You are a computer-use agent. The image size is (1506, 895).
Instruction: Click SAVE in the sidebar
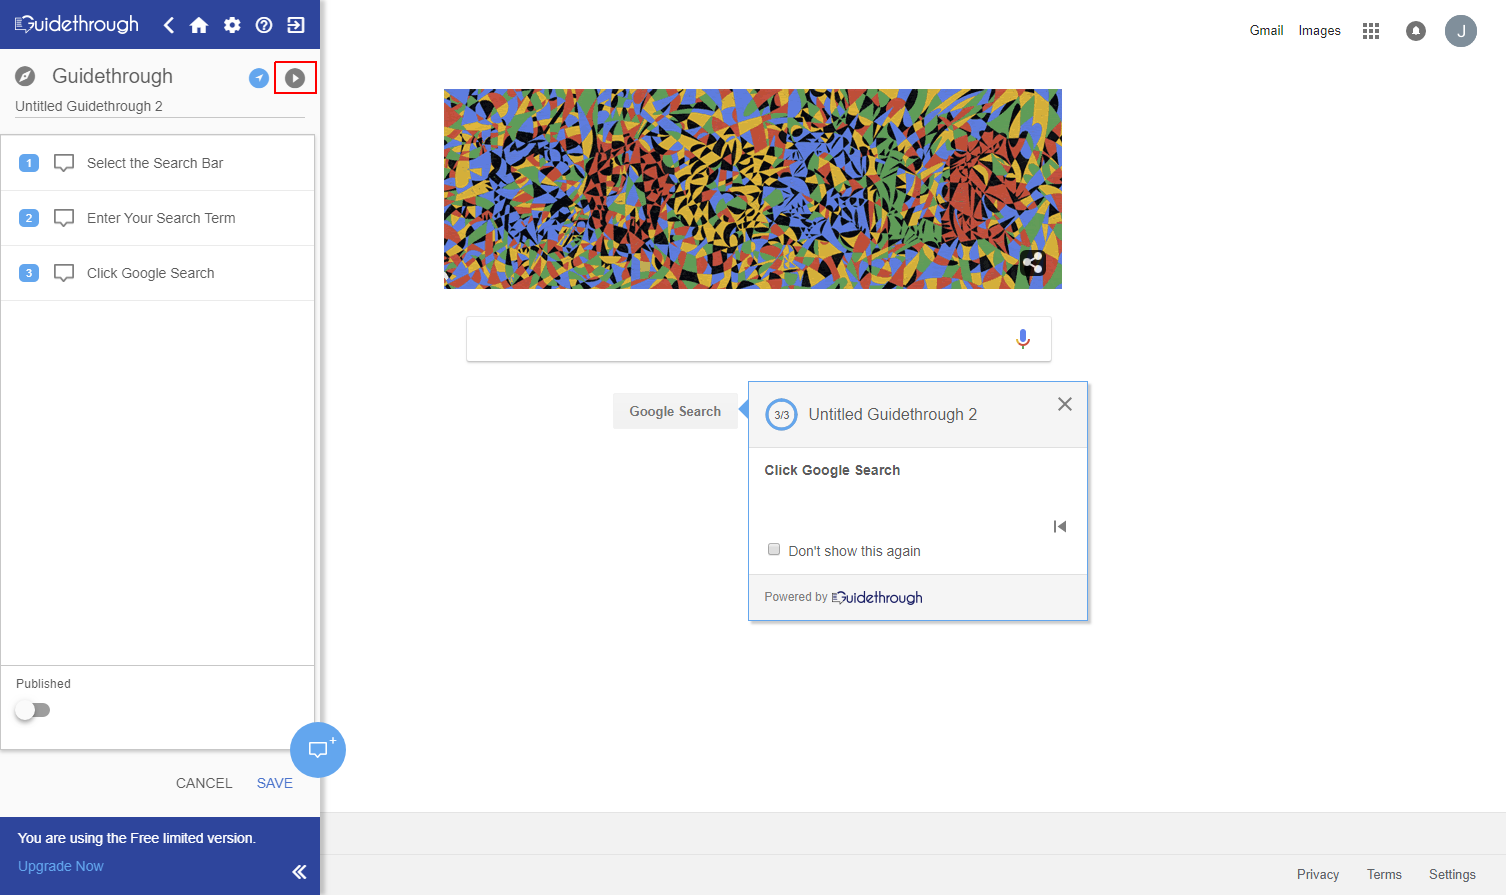pyautogui.click(x=275, y=783)
